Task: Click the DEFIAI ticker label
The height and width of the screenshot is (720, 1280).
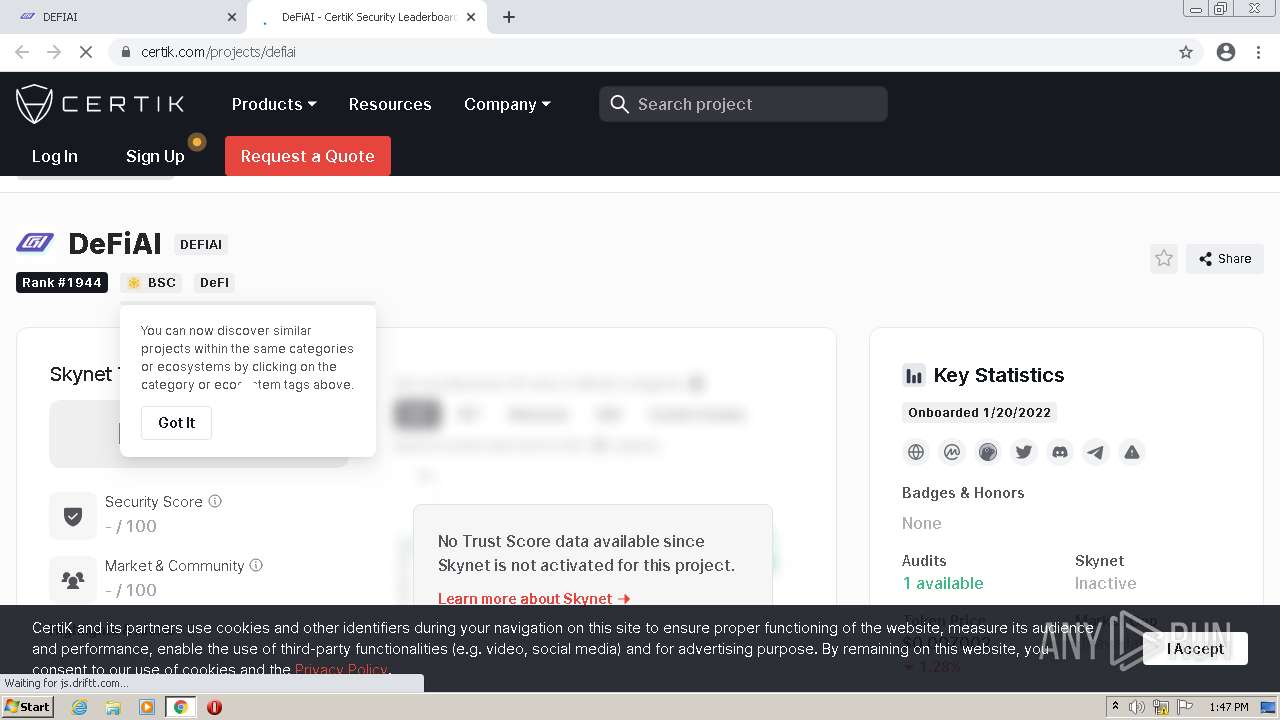Action: (201, 244)
